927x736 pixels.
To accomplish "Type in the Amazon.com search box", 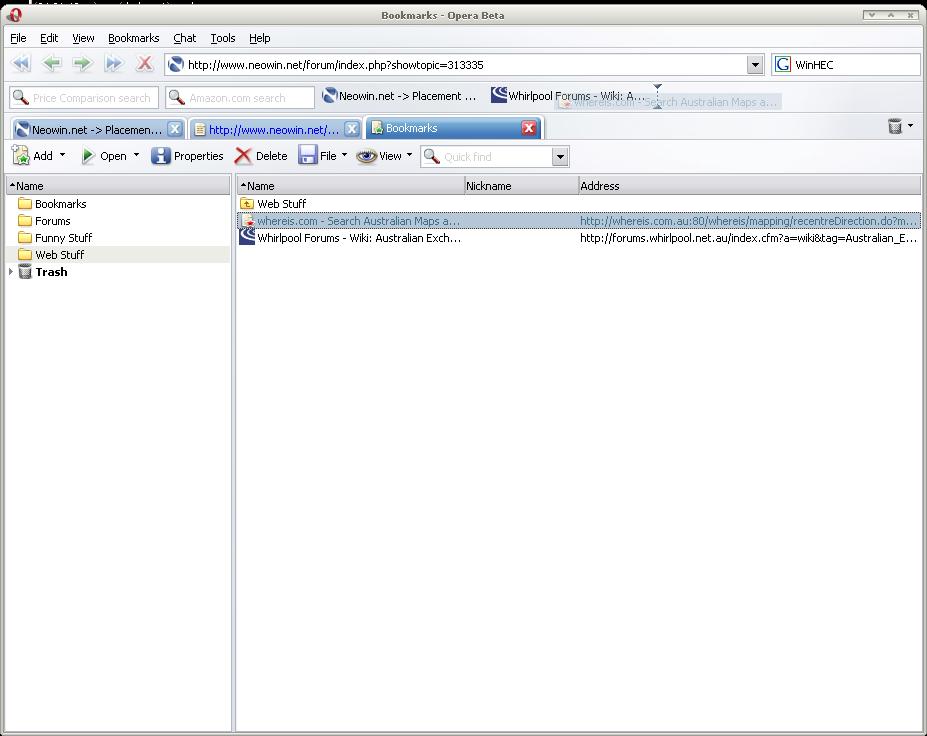I will coord(240,97).
